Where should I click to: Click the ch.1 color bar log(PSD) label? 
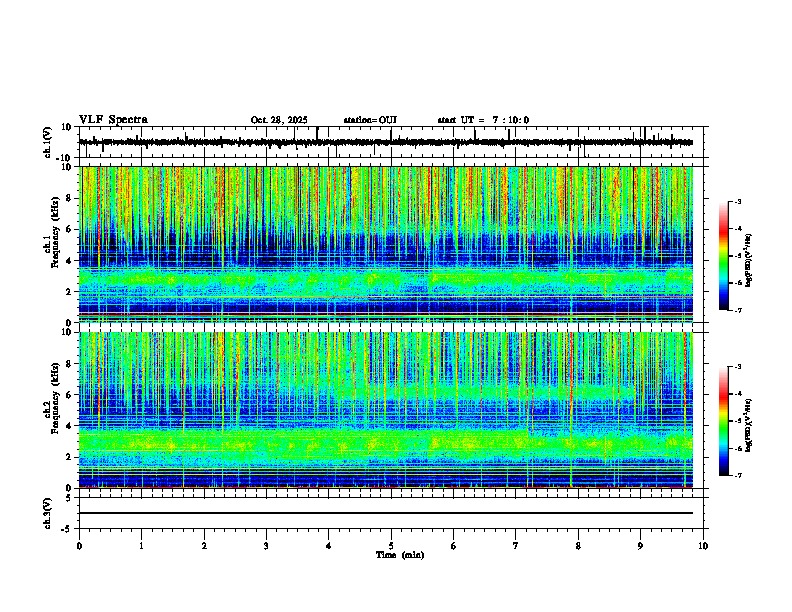point(749,260)
